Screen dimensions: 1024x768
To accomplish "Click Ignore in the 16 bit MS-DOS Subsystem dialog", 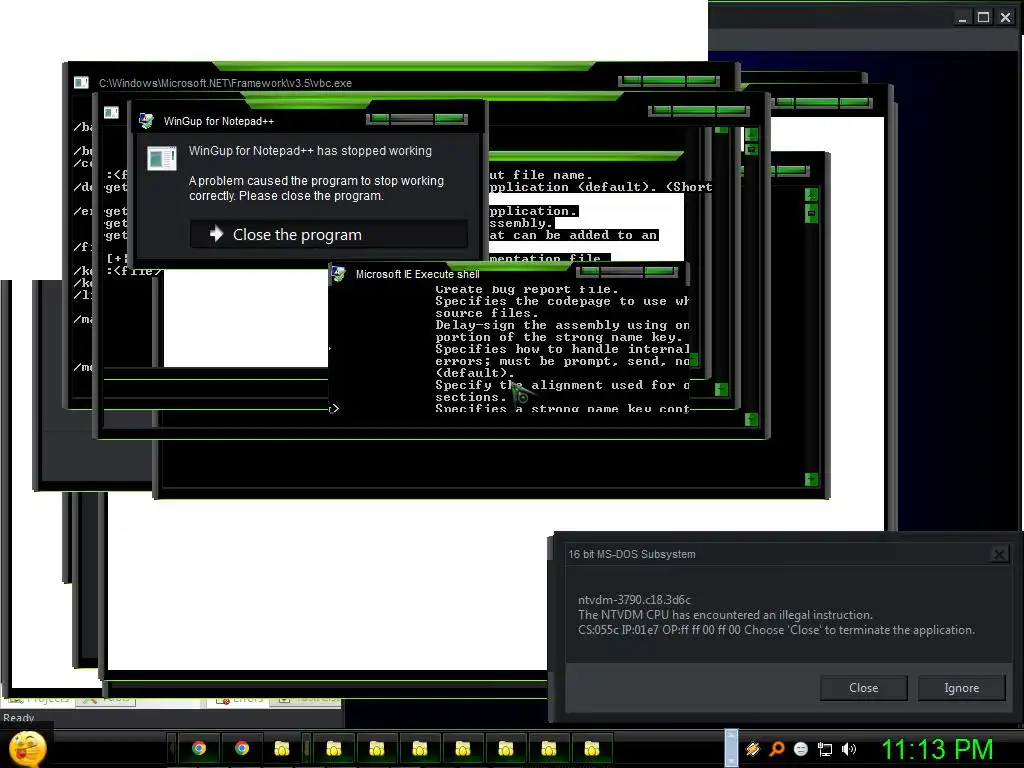I will click(961, 688).
